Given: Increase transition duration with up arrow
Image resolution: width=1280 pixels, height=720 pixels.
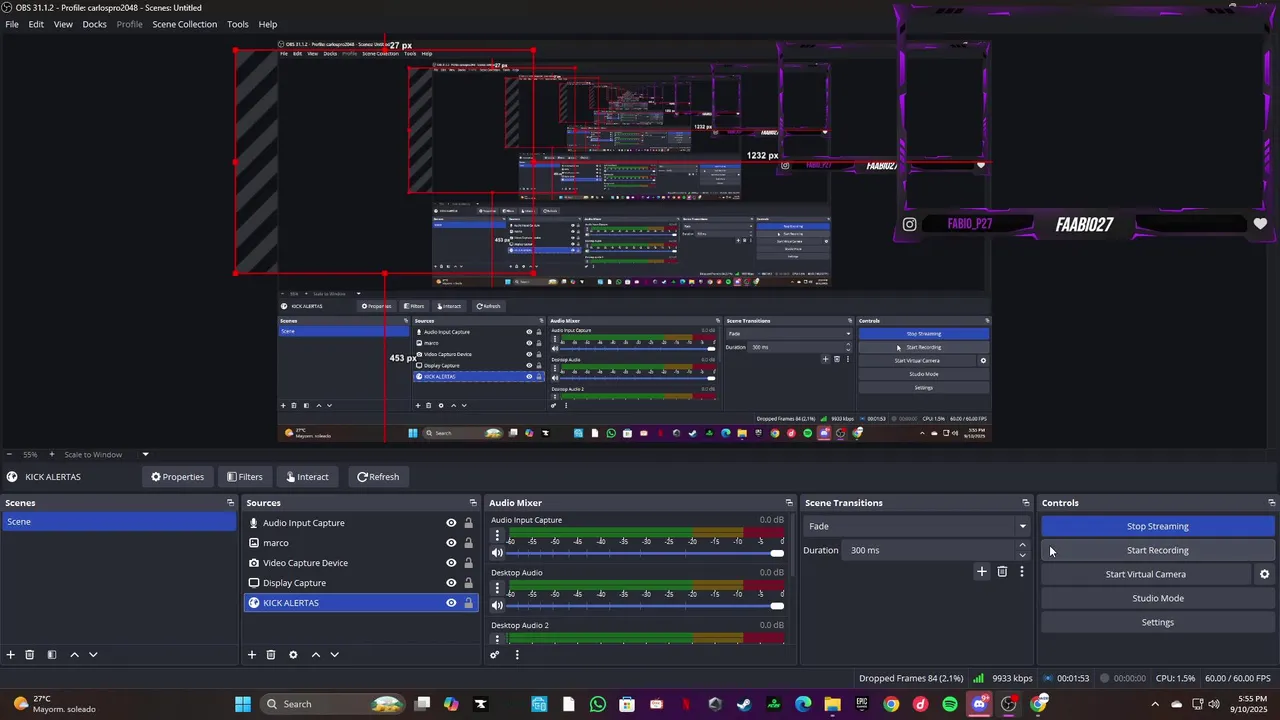Looking at the screenshot, I should [x=1022, y=545].
